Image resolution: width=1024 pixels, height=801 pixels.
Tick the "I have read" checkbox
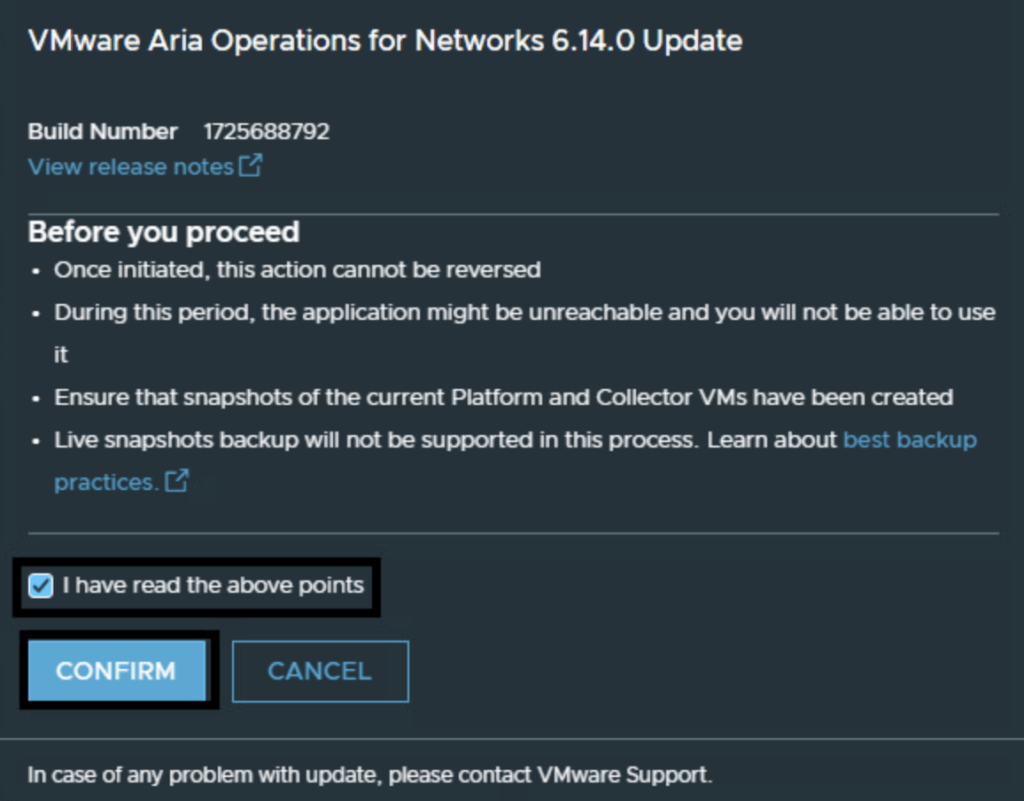[40, 586]
